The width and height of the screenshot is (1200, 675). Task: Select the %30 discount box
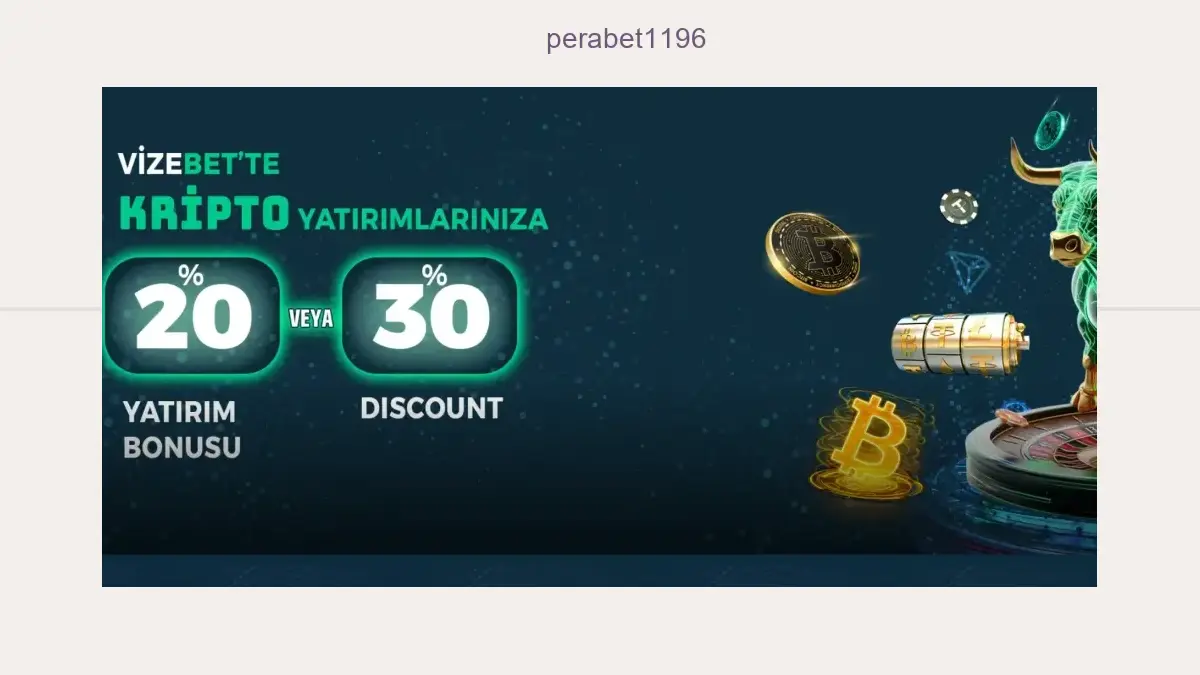click(x=430, y=316)
